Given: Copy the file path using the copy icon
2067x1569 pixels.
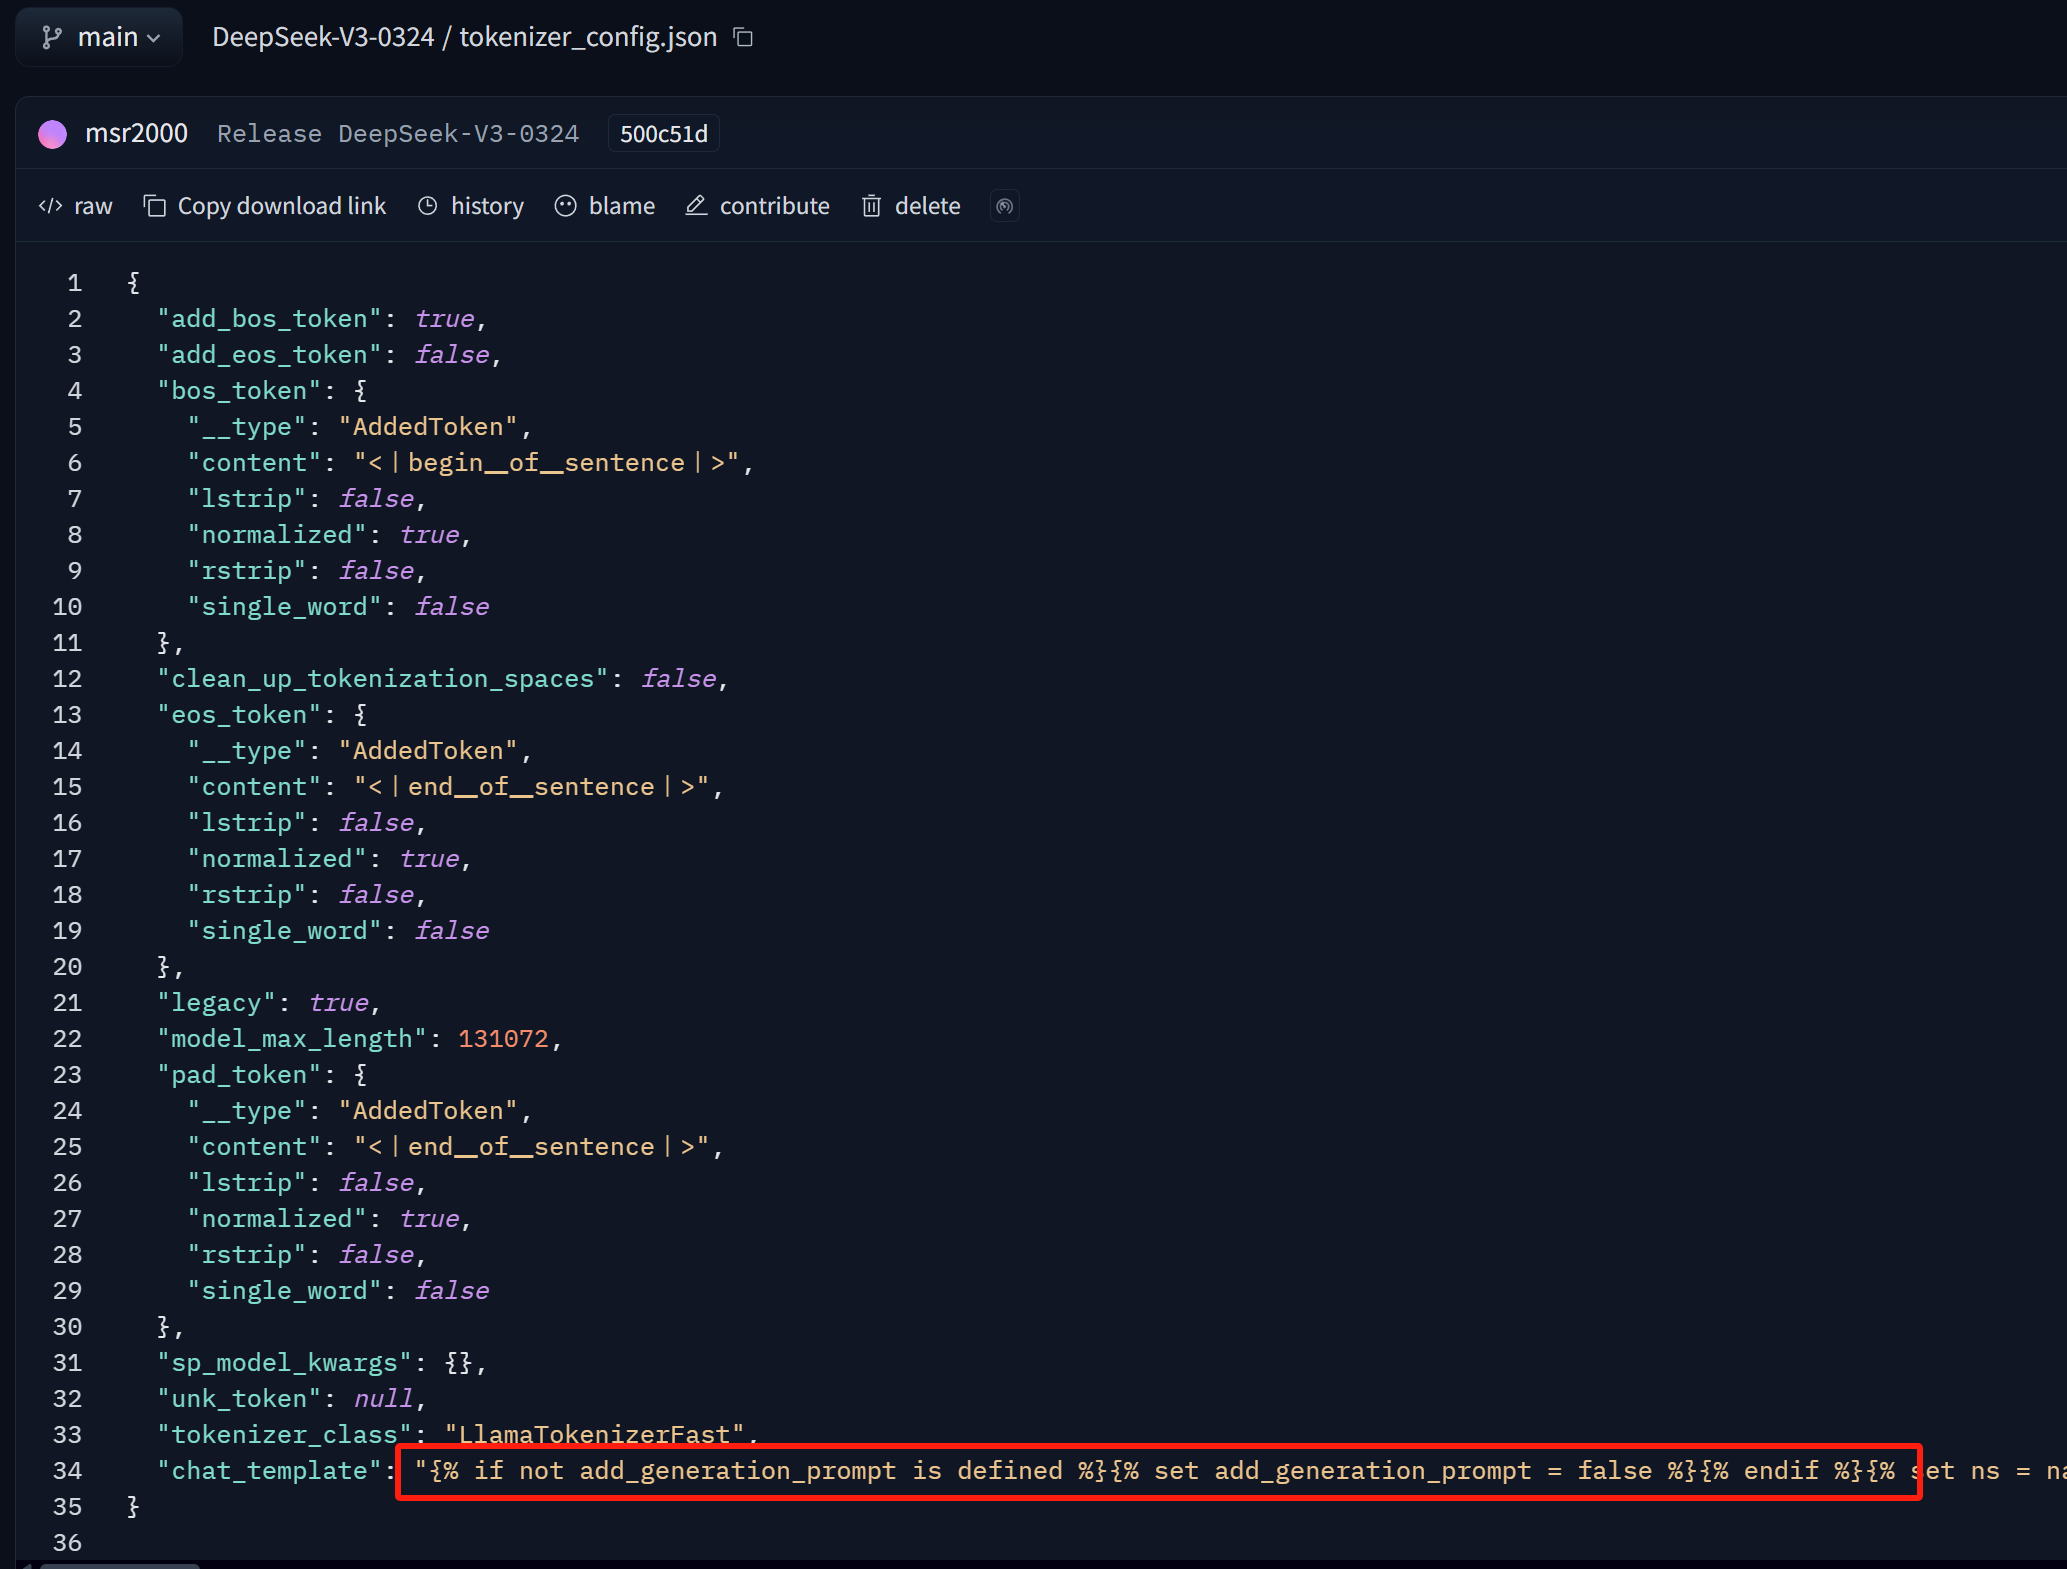Looking at the screenshot, I should tap(743, 37).
